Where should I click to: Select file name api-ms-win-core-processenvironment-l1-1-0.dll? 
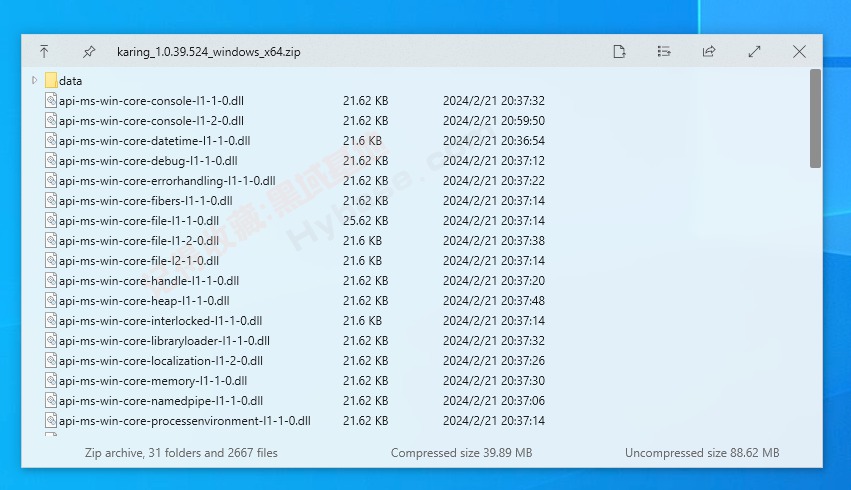coord(185,421)
